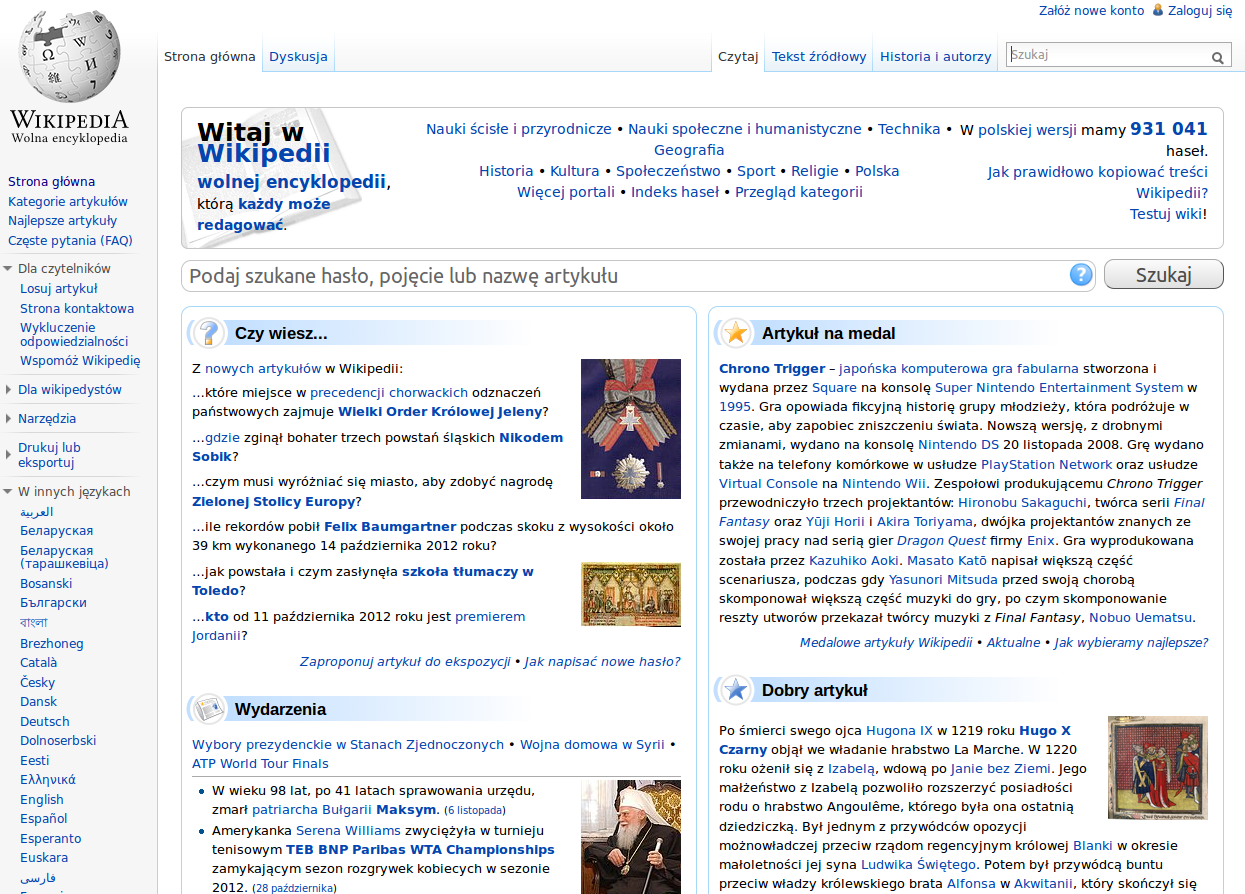Open the Chrono Trigger article link
The width and height of the screenshot is (1245, 894).
tap(772, 368)
